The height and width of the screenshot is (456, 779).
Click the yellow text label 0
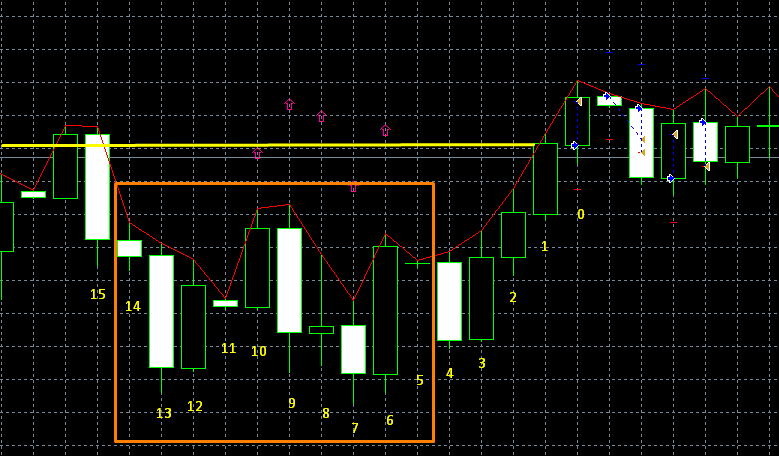581,214
